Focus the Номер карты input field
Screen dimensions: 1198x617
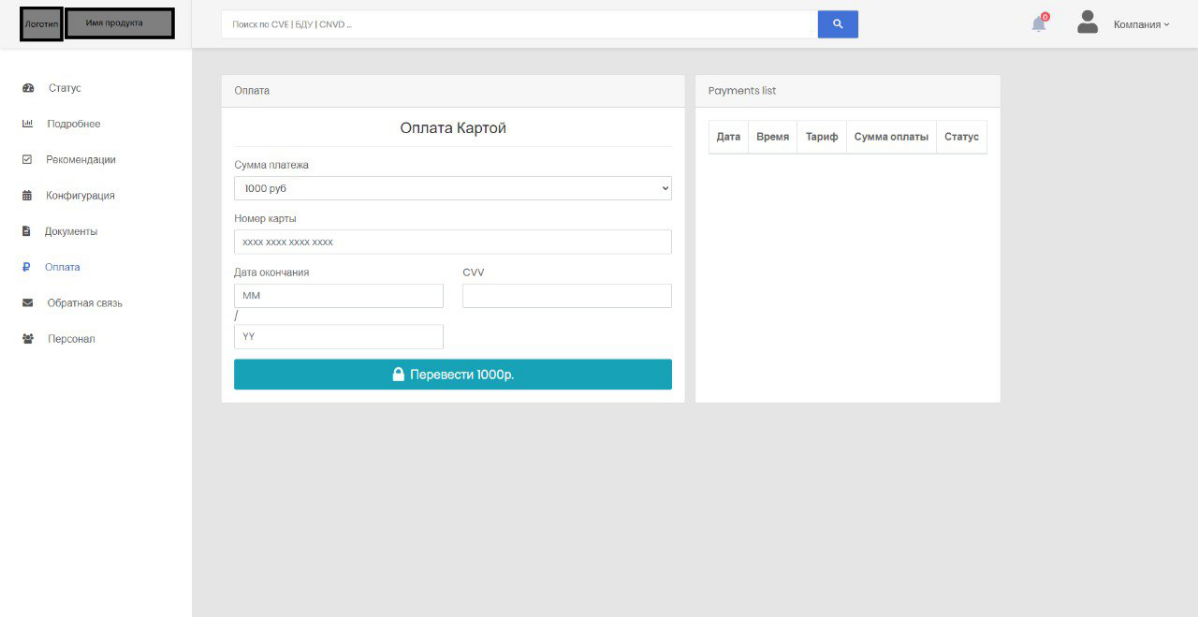453,242
